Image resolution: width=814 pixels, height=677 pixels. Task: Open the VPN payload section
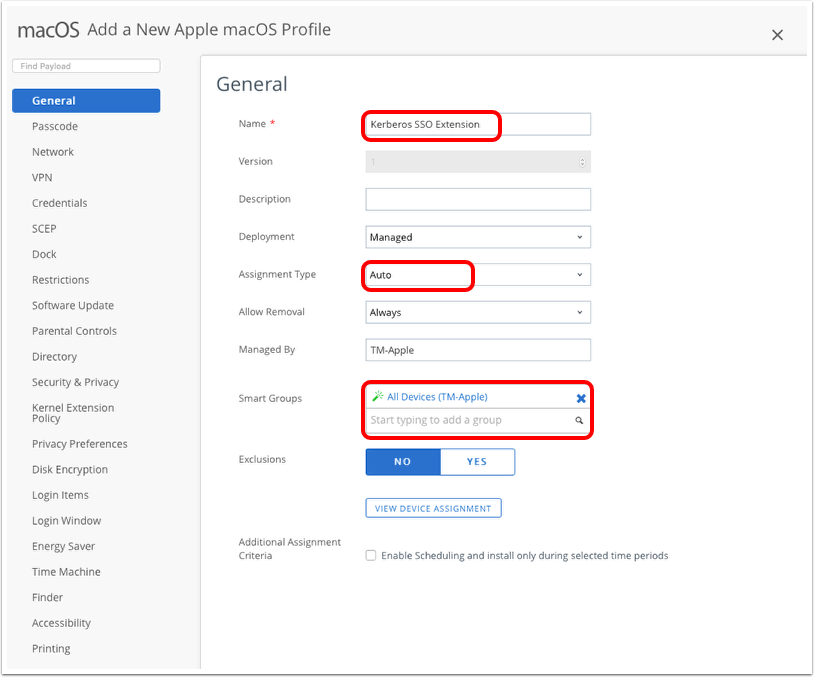[42, 178]
